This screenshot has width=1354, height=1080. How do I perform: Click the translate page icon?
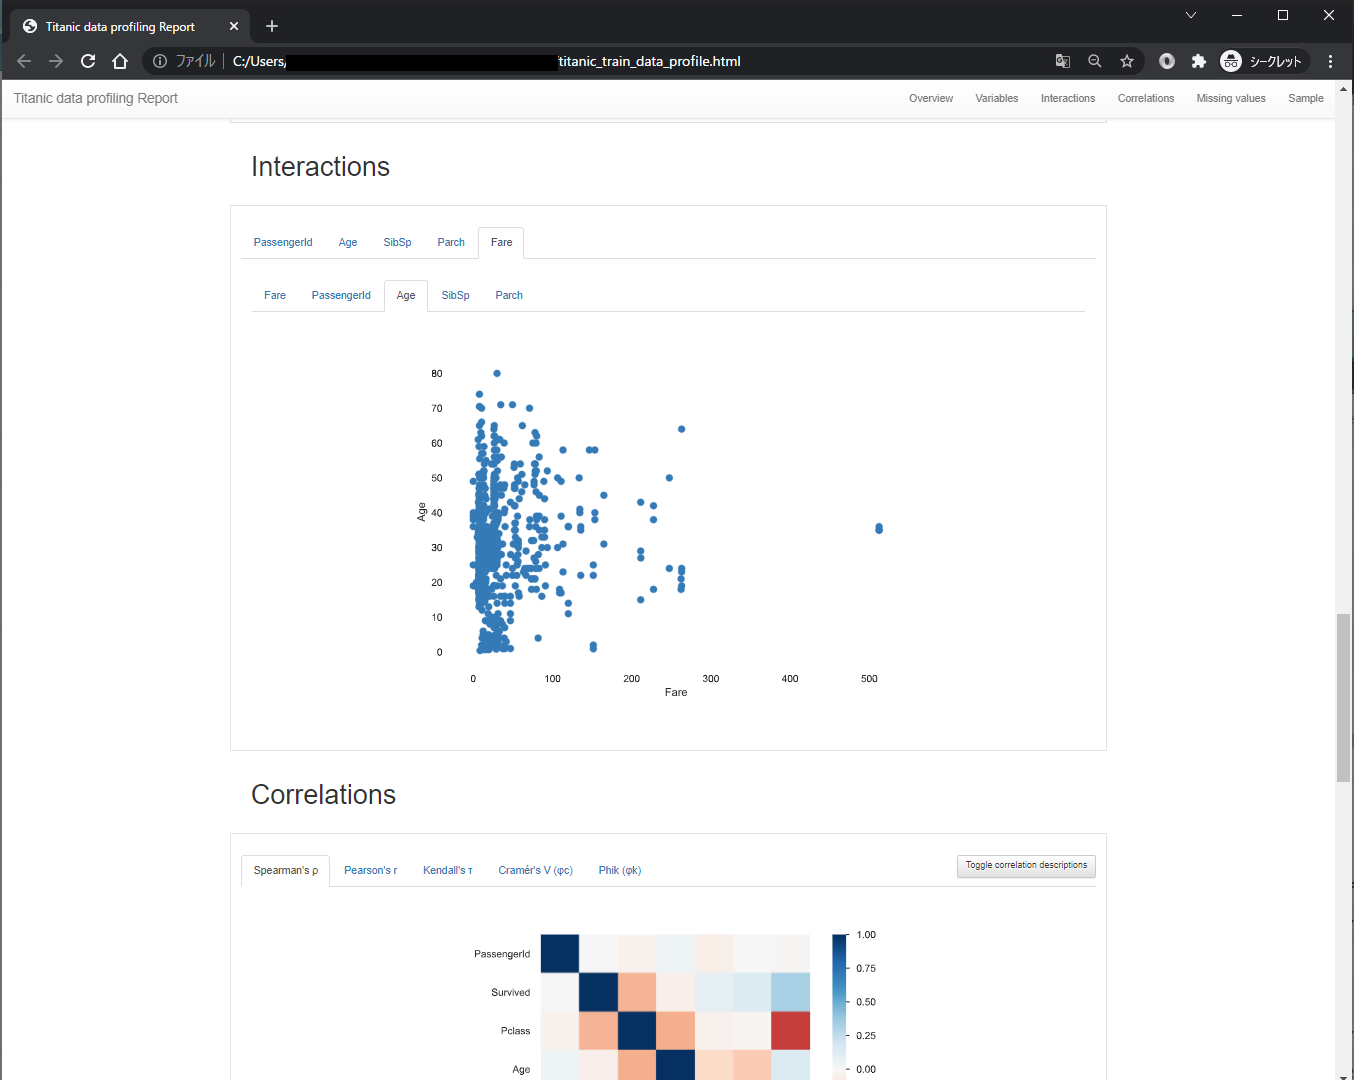point(1063,61)
